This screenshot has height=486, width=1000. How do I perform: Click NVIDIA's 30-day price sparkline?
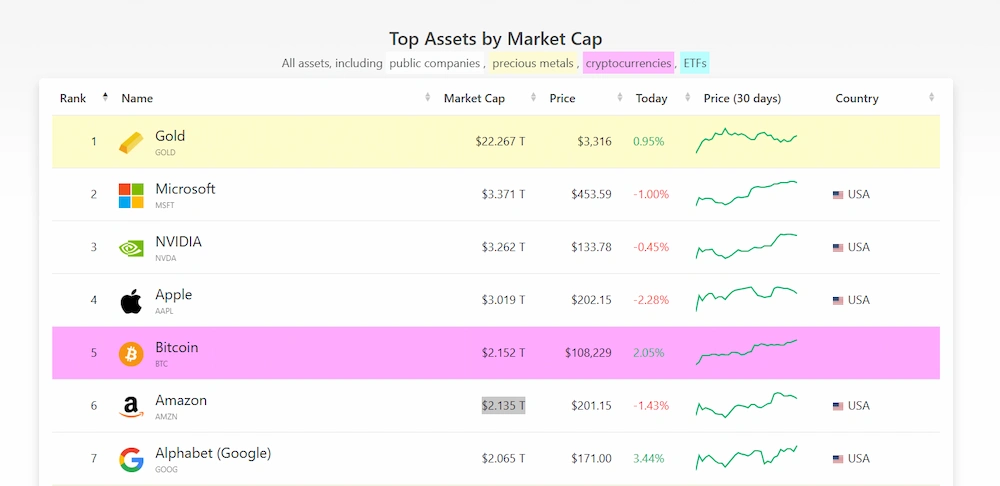[x=746, y=246]
